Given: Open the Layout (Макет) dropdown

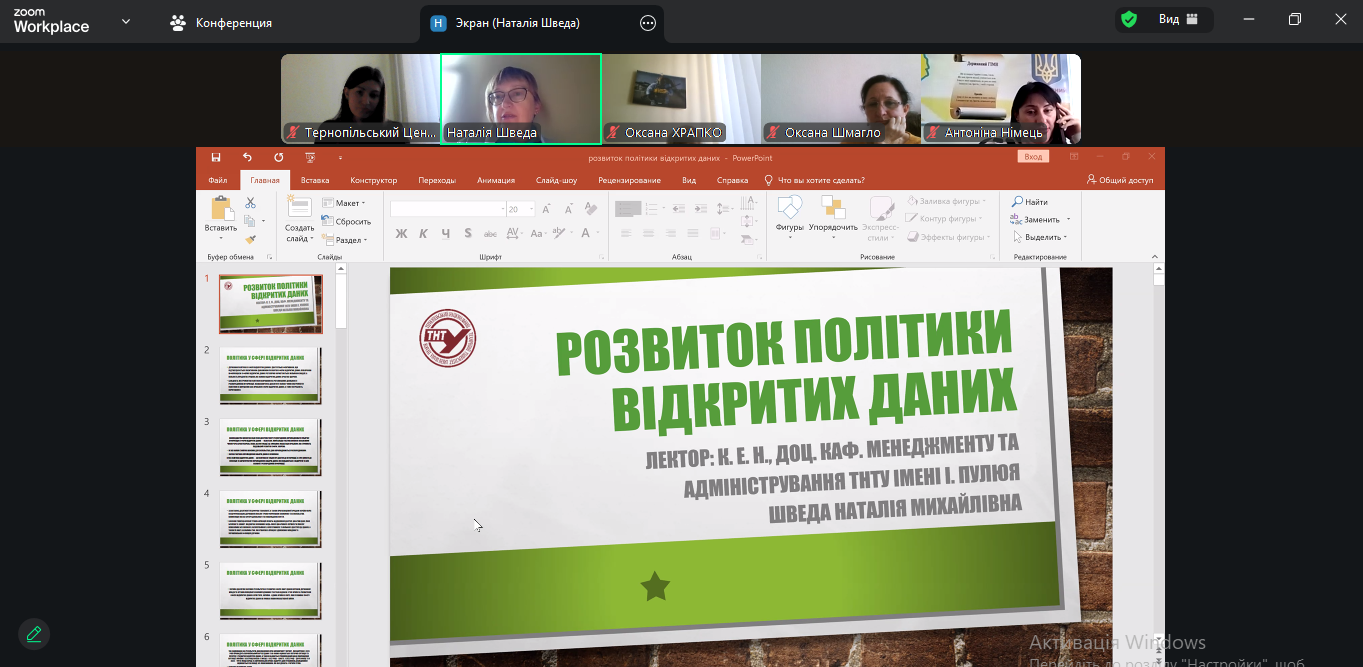Looking at the screenshot, I should [346, 203].
